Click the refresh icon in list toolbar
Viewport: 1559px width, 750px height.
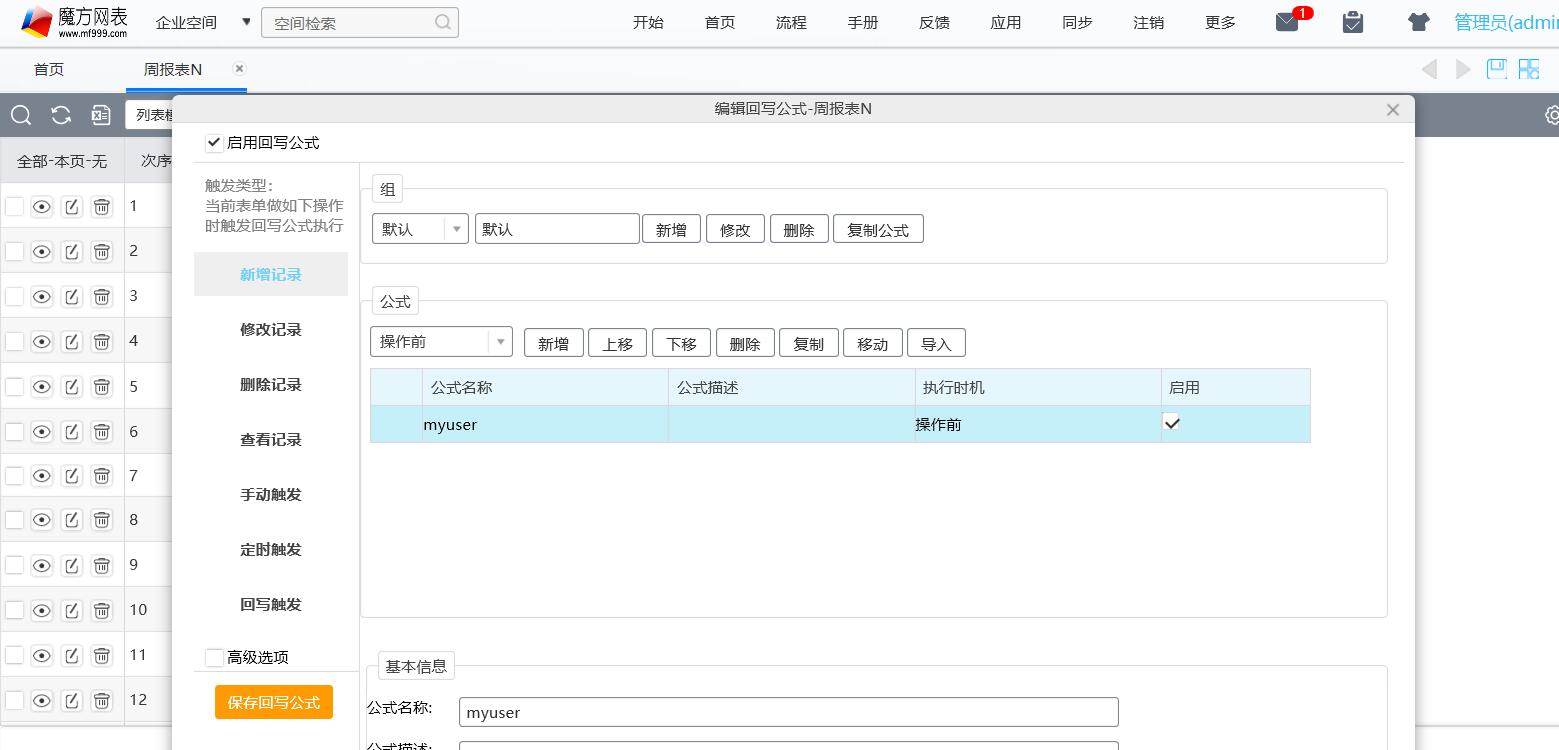[61, 115]
